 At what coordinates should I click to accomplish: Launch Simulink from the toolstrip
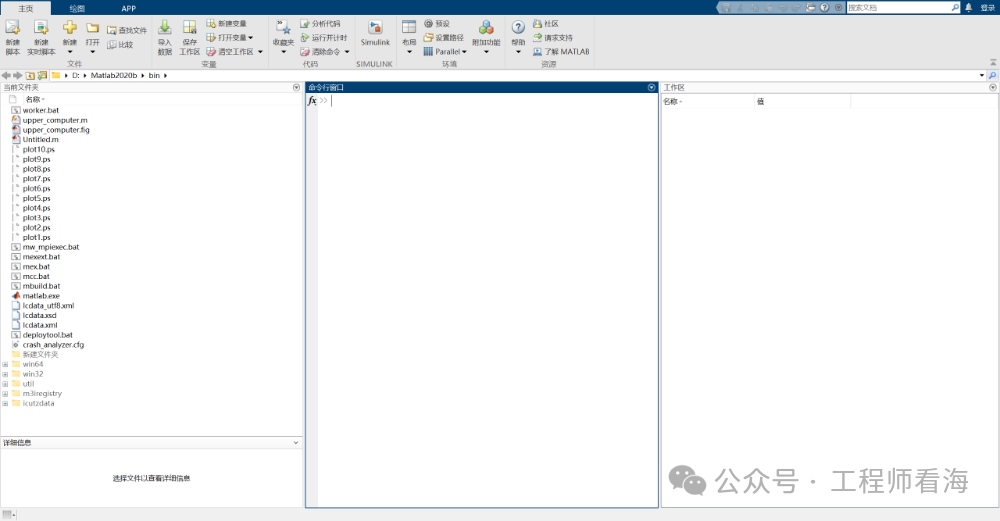[x=375, y=33]
